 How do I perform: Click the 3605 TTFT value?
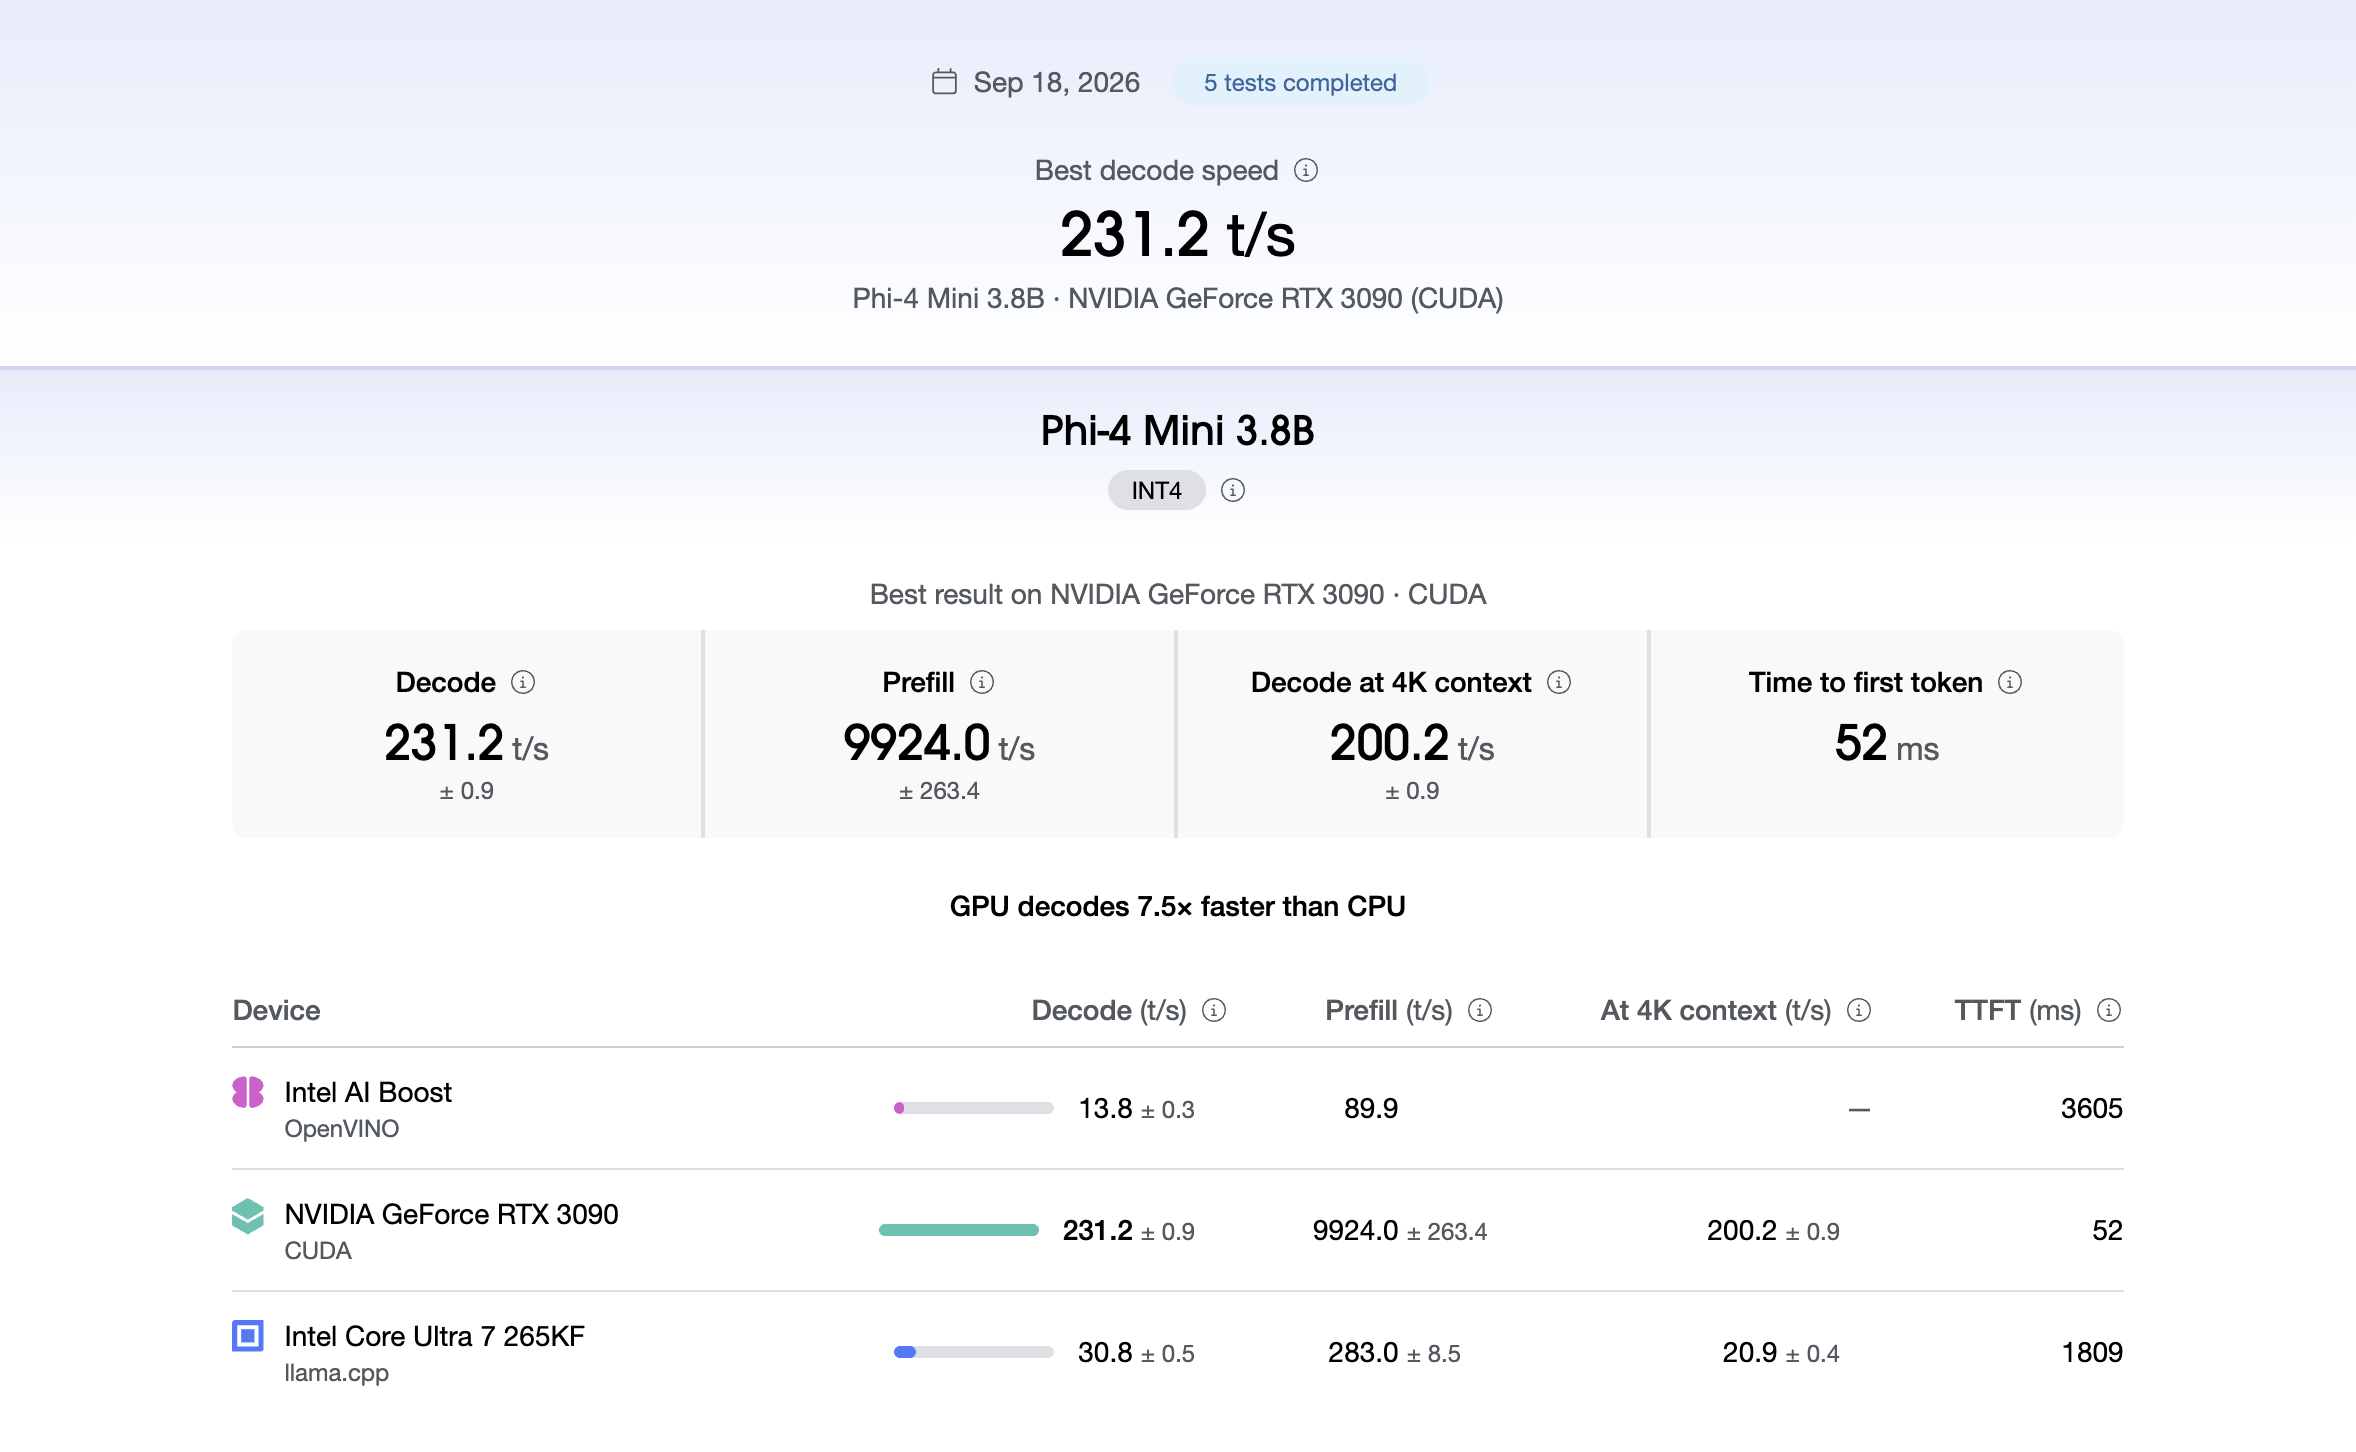click(2091, 1108)
